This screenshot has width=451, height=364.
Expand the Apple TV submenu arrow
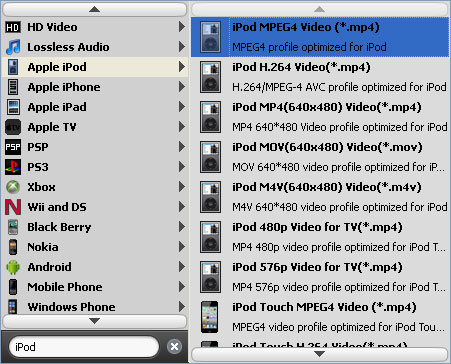pos(182,127)
